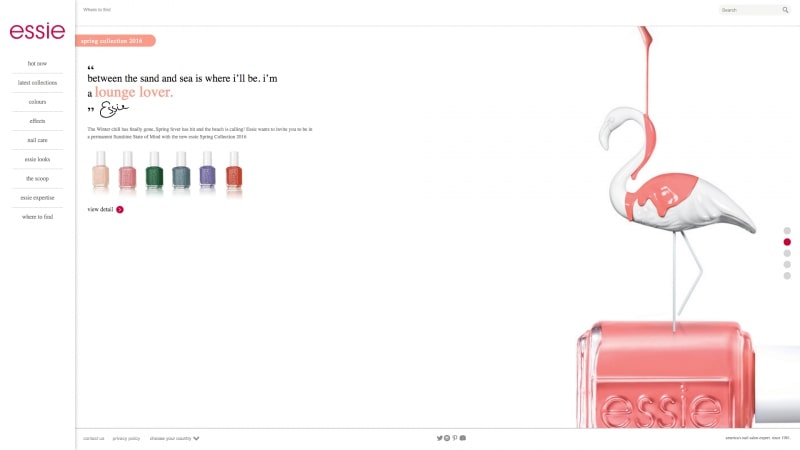Click the essie logo
The image size is (800, 450).
[37, 31]
